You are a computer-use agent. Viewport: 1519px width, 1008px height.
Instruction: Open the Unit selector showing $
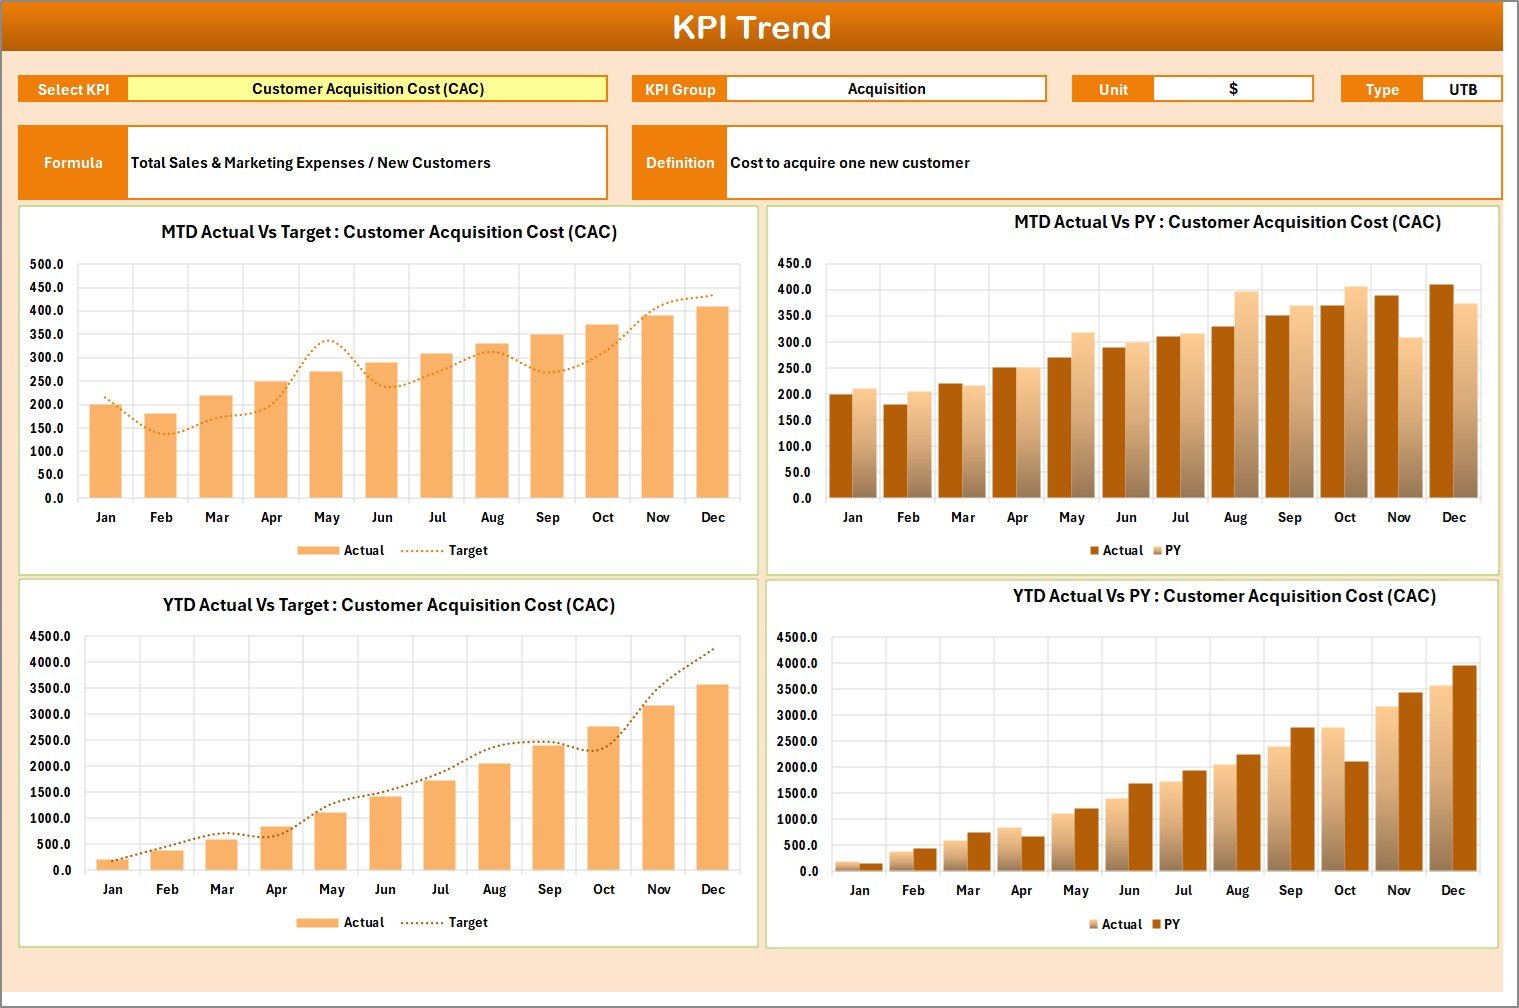coord(1233,88)
